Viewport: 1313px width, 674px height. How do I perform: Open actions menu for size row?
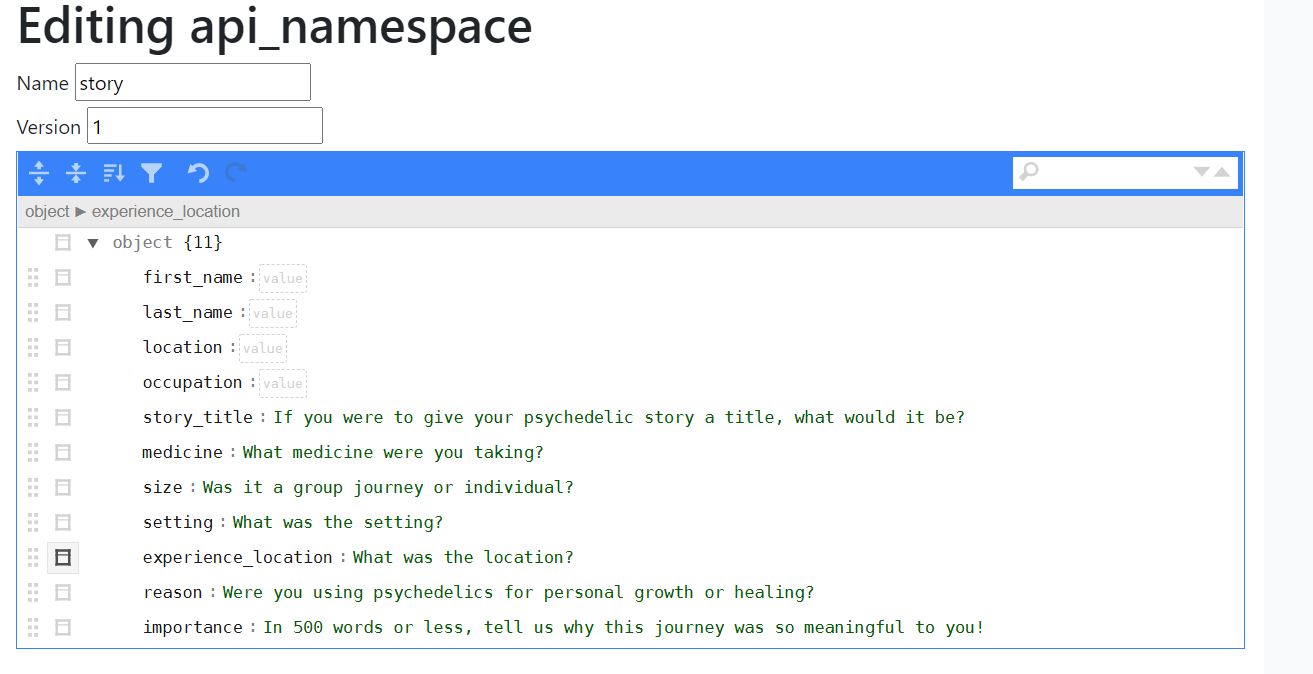click(x=63, y=487)
